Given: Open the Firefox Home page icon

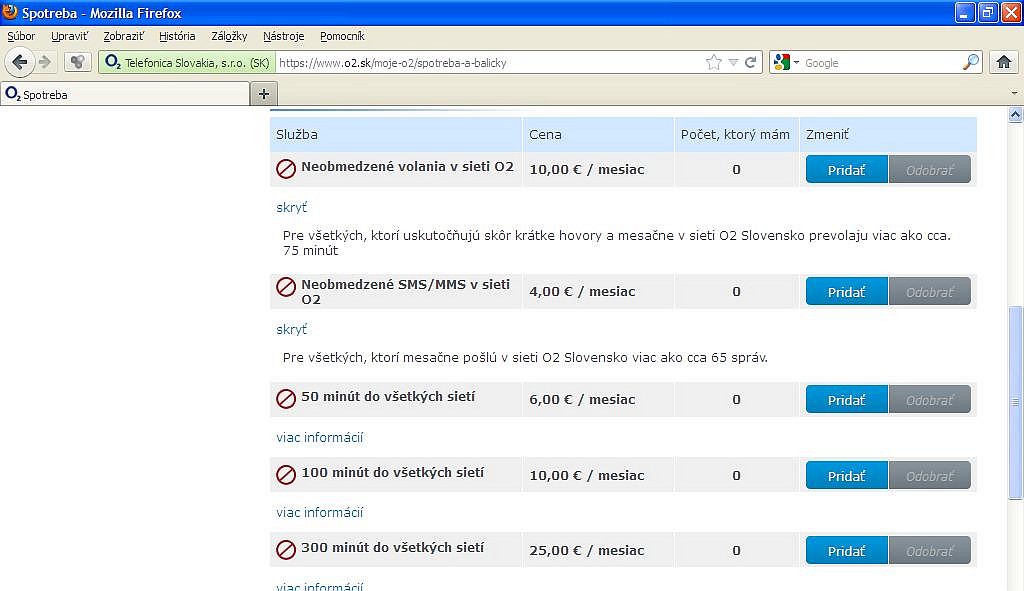Looking at the screenshot, I should click(1004, 62).
